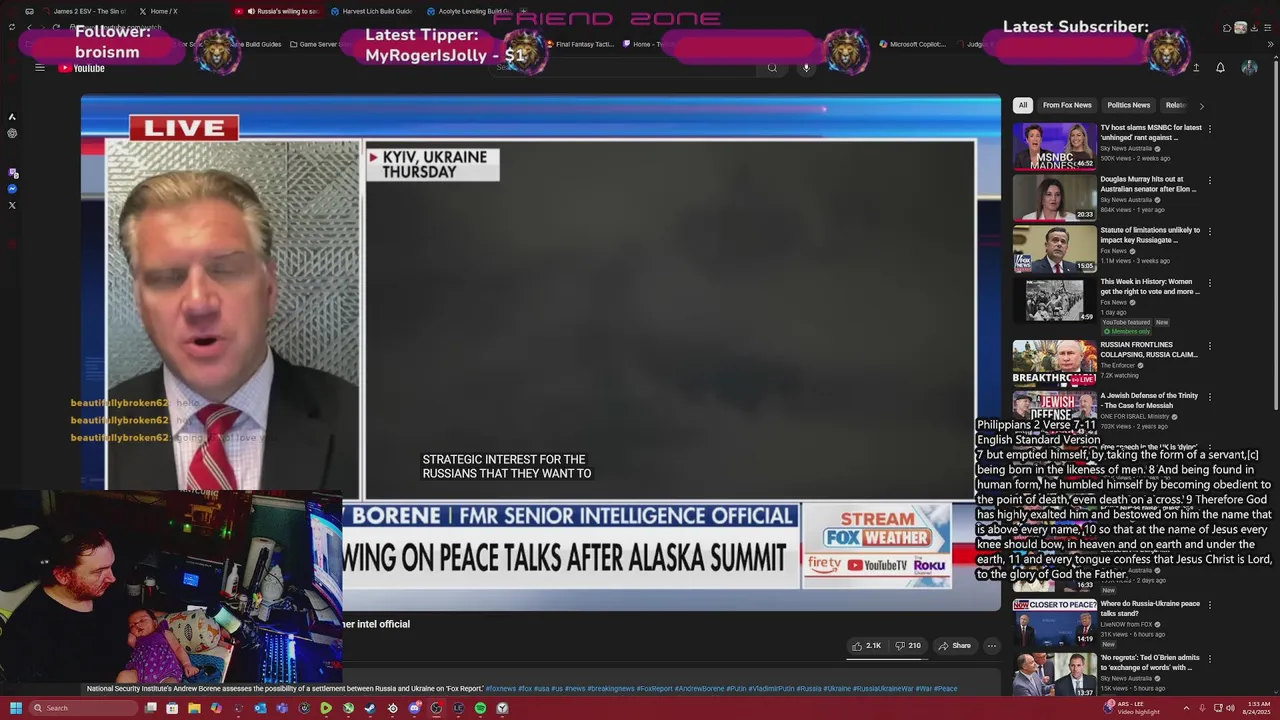Open the Windows Start menu
Image resolution: width=1280 pixels, height=720 pixels.
coord(15,708)
